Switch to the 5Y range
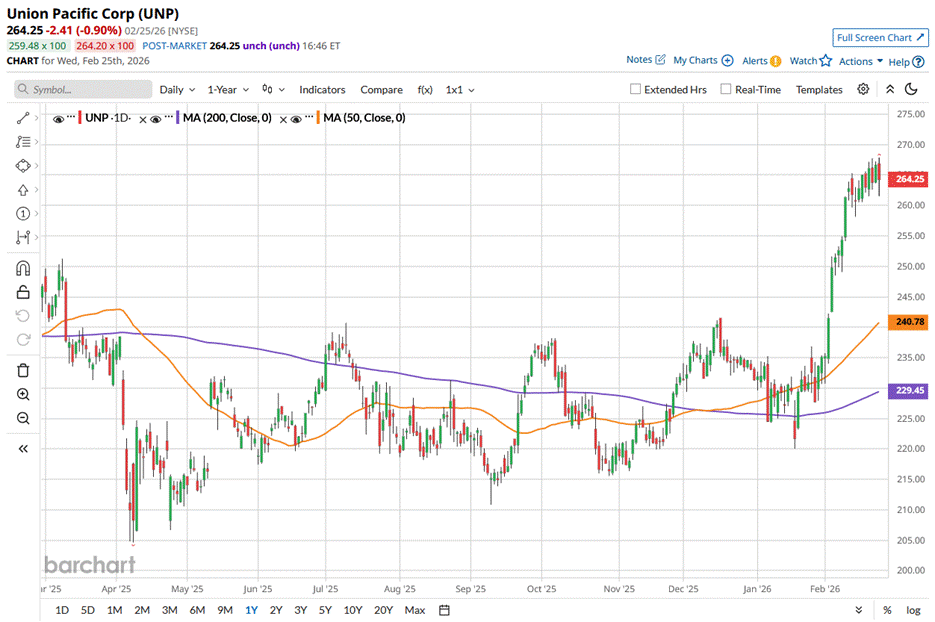Viewport: 935px width, 622px height. pos(325,610)
